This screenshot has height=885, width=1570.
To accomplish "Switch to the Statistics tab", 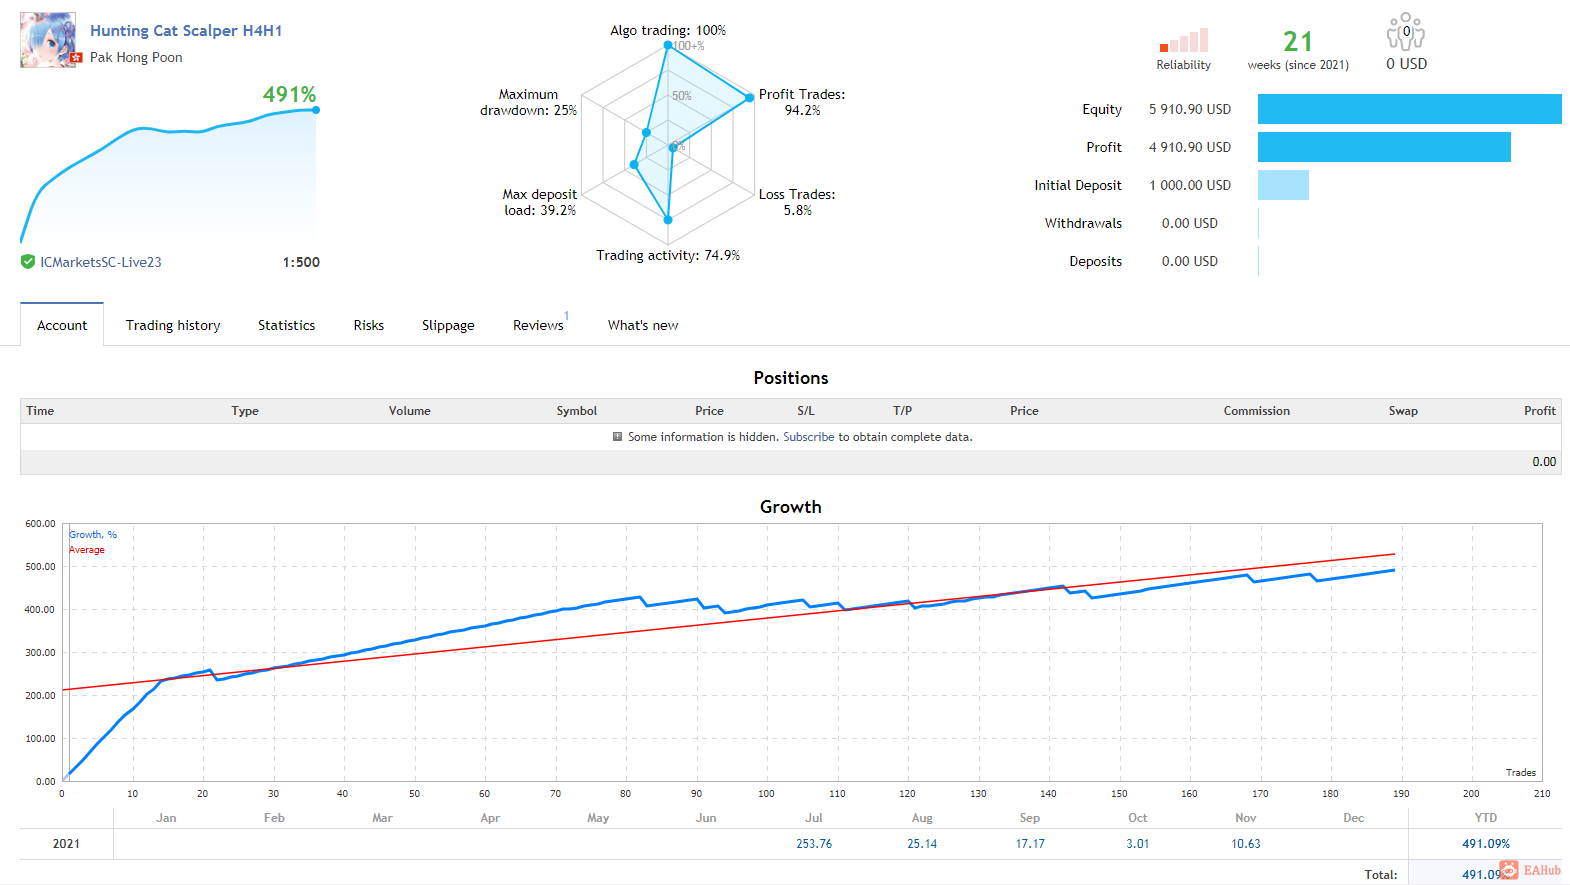I will tap(286, 325).
